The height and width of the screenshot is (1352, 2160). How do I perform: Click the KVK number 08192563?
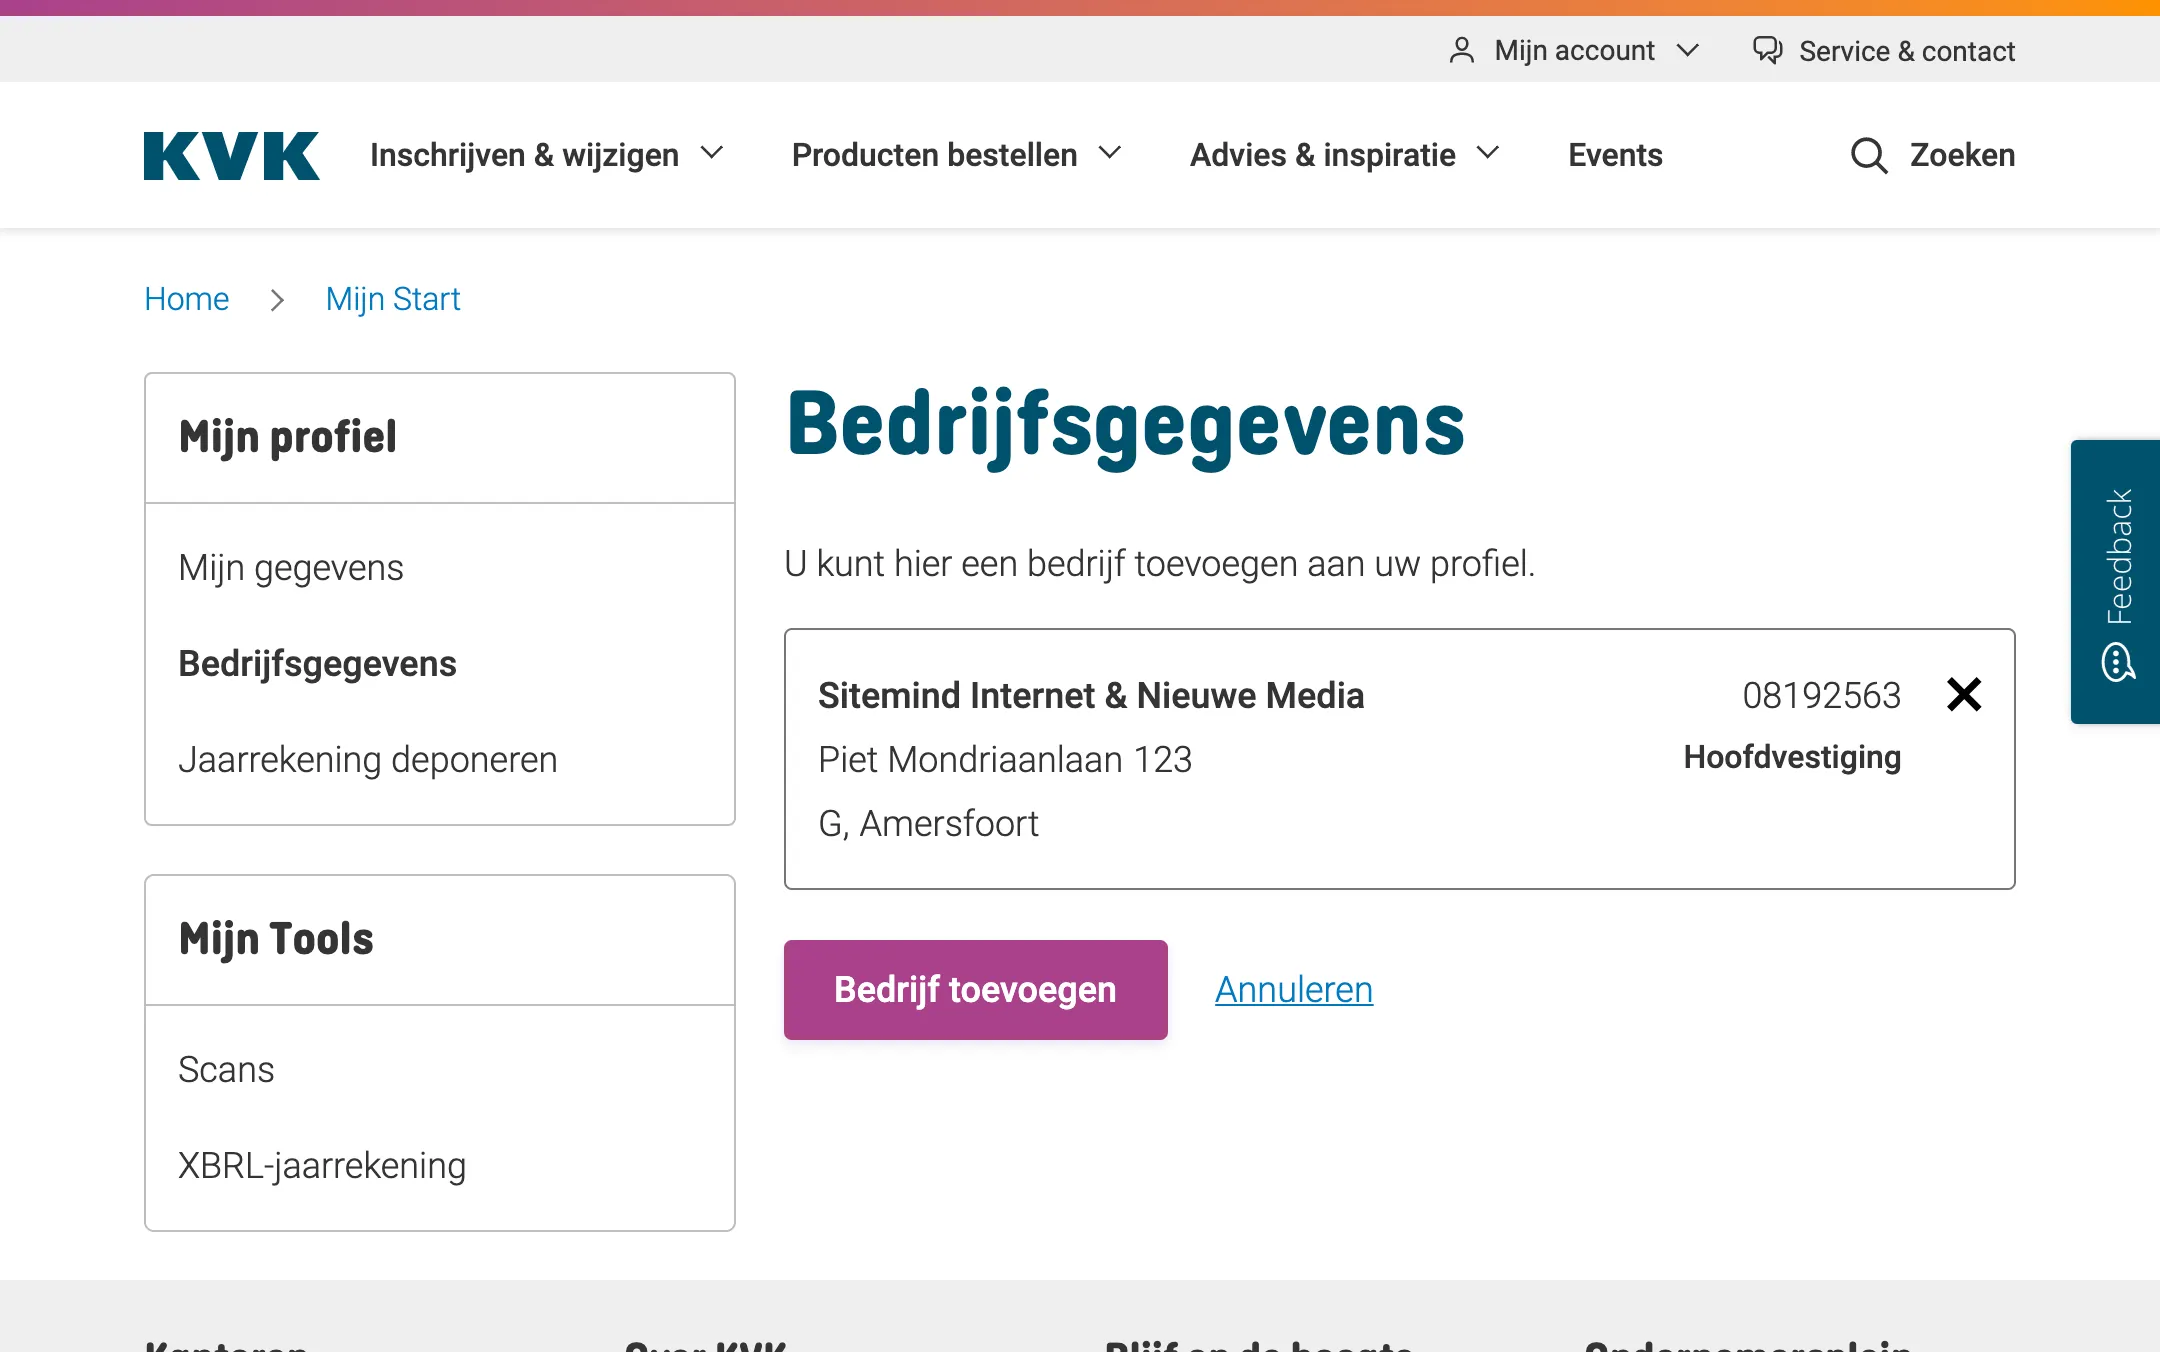click(x=1821, y=695)
